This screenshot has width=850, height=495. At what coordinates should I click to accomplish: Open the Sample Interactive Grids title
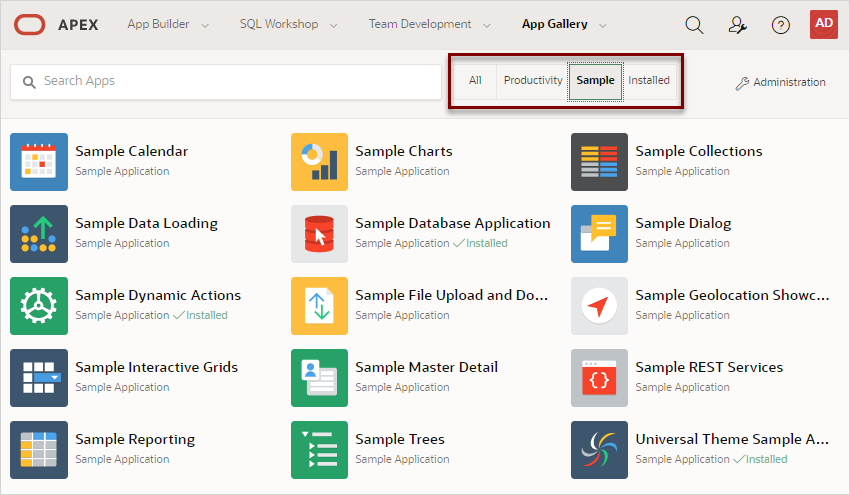click(157, 368)
